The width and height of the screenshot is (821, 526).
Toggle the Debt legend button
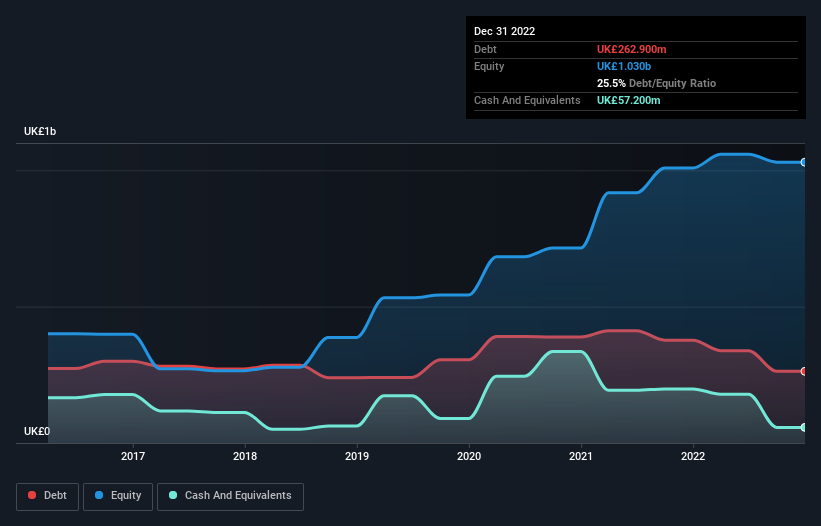(x=47, y=496)
